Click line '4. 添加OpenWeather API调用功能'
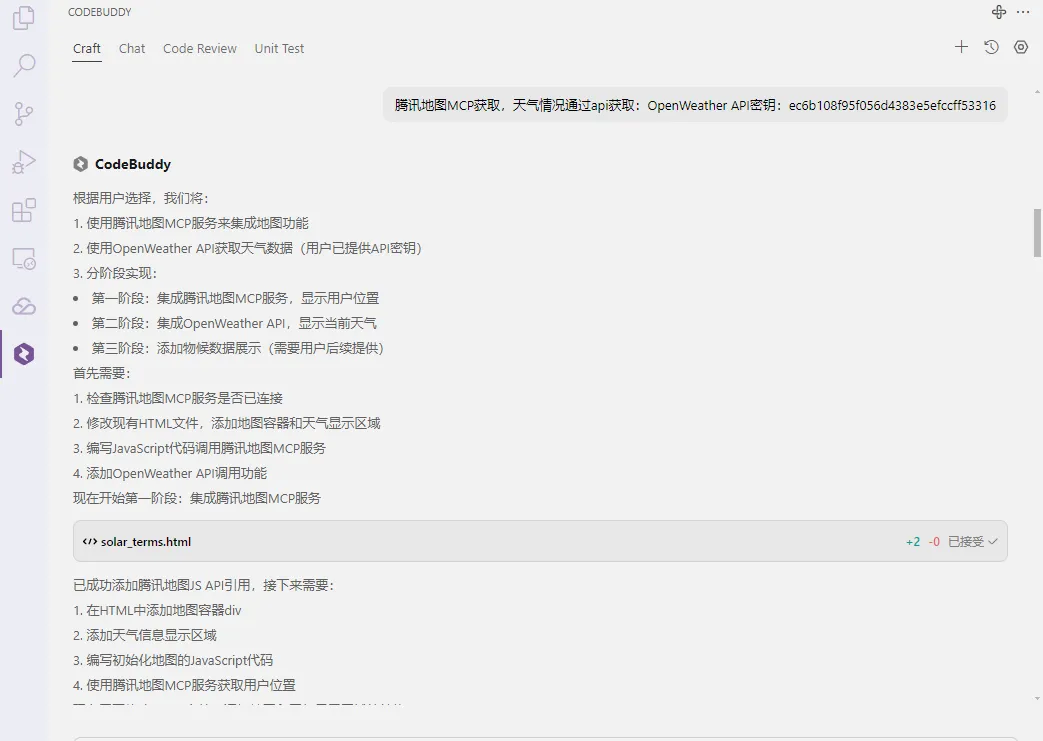Screen dimensions: 1043x741 click(170, 474)
